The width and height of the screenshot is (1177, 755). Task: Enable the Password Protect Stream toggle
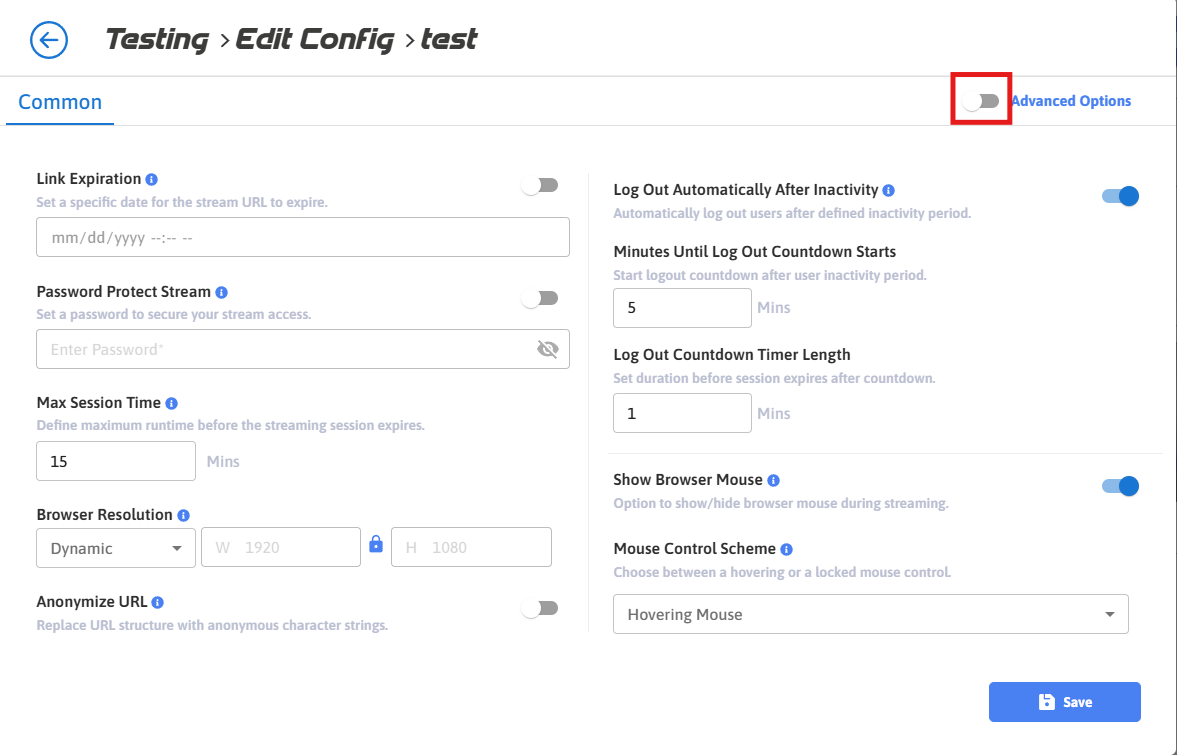tap(540, 298)
